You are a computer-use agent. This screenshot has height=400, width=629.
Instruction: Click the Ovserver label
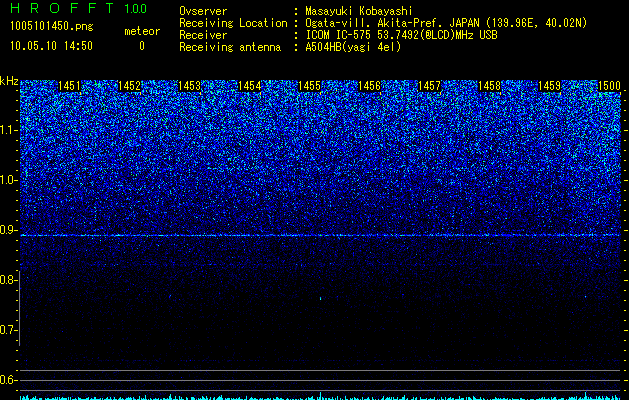tap(203, 11)
